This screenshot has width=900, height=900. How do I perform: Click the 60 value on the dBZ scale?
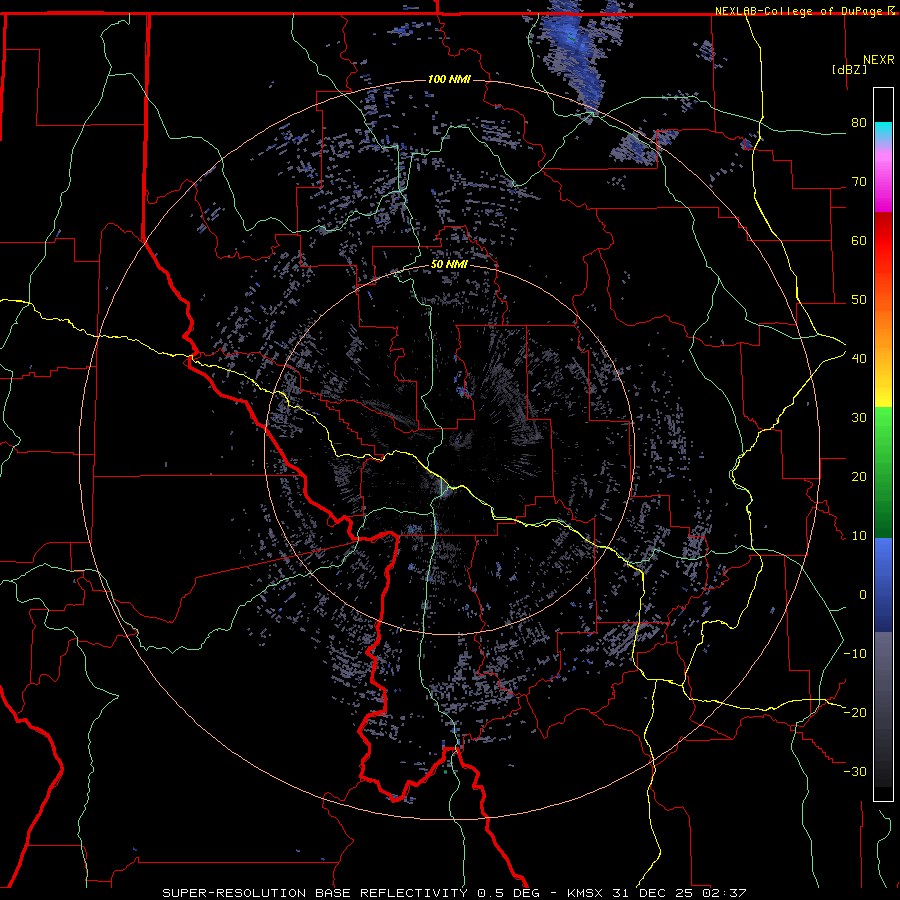(859, 240)
